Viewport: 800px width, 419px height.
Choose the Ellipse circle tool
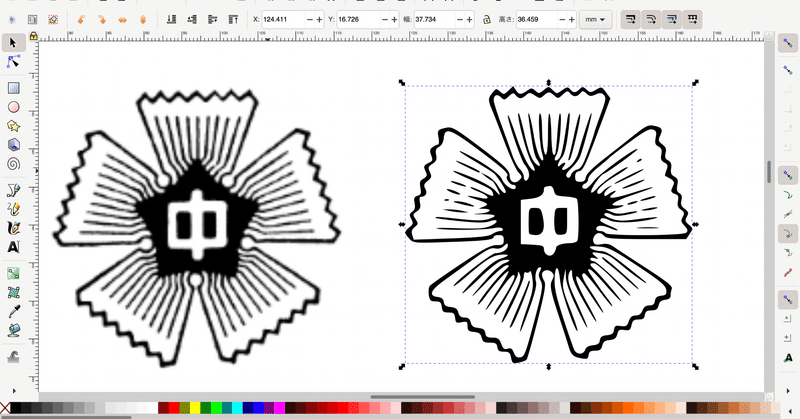pos(14,107)
